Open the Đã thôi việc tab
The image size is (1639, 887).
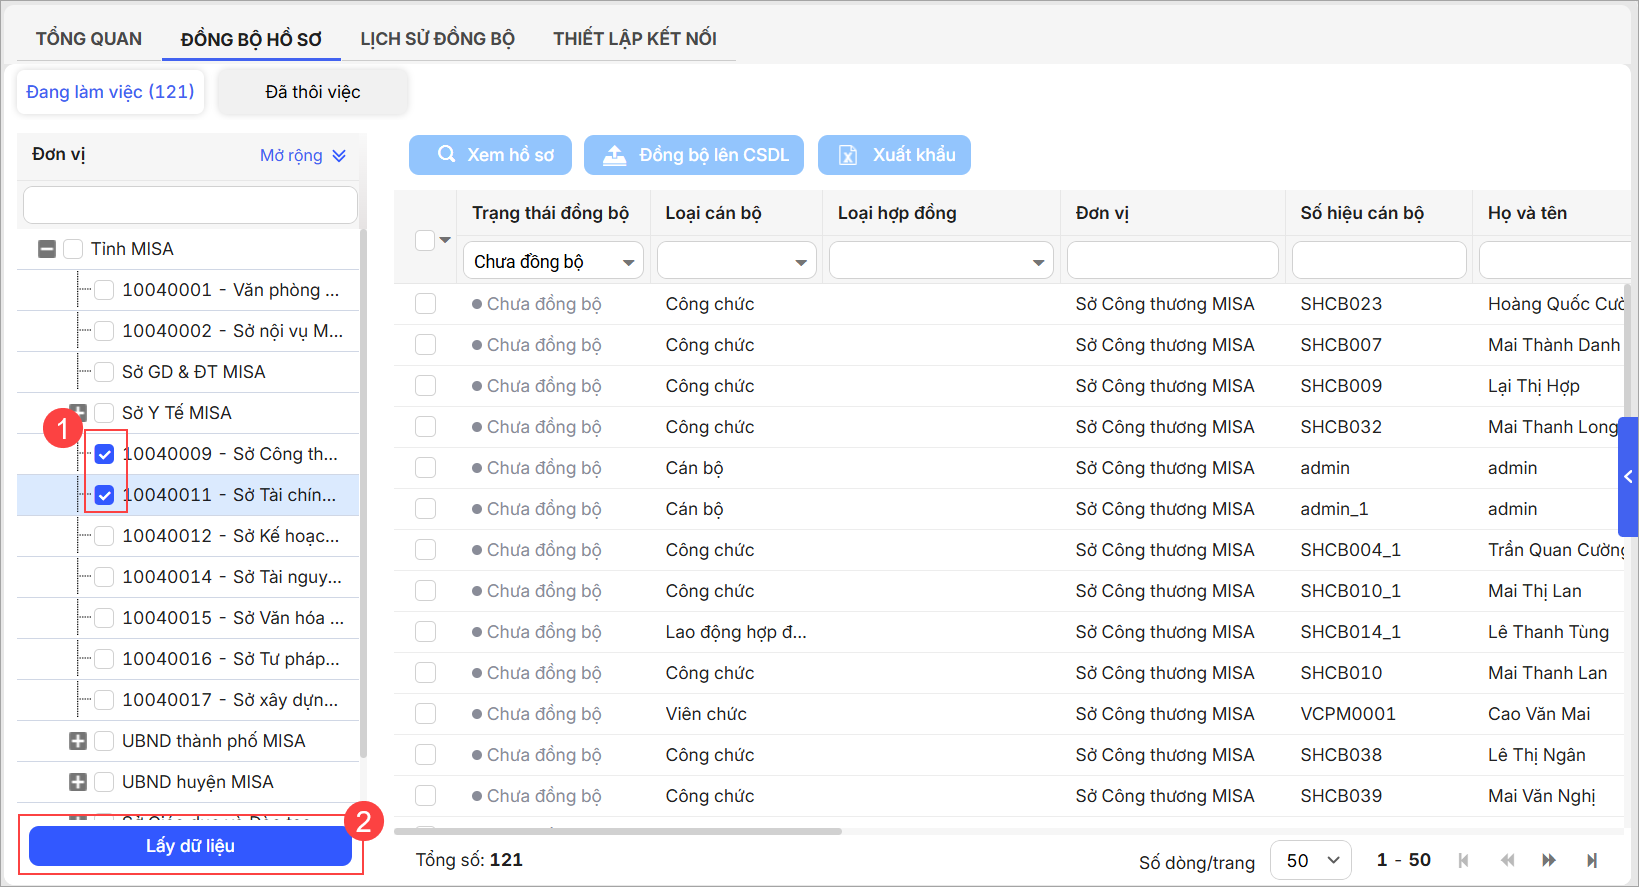pyautogui.click(x=312, y=92)
